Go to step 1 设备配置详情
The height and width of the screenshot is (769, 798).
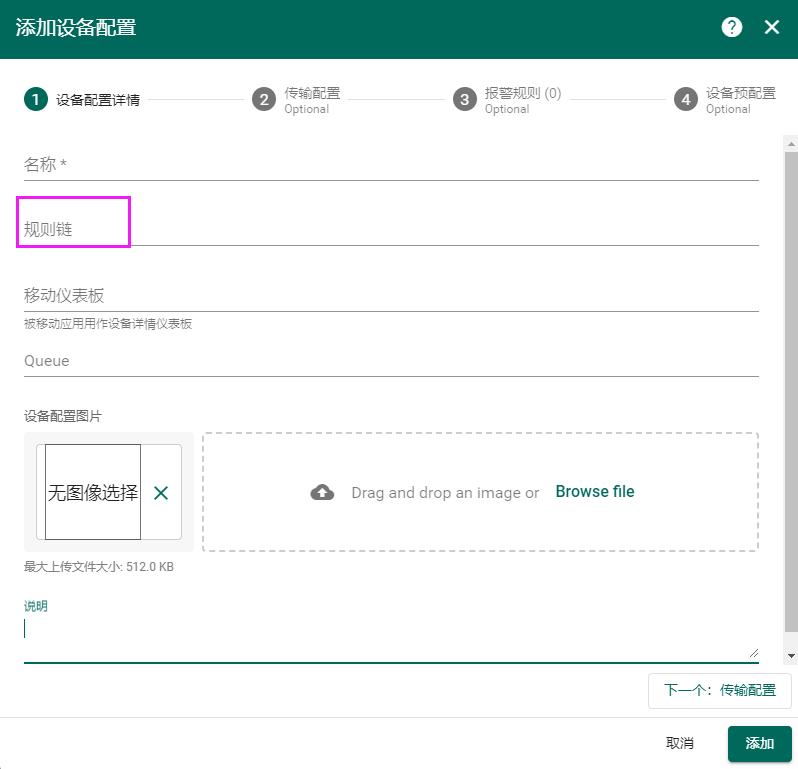[x=82, y=99]
